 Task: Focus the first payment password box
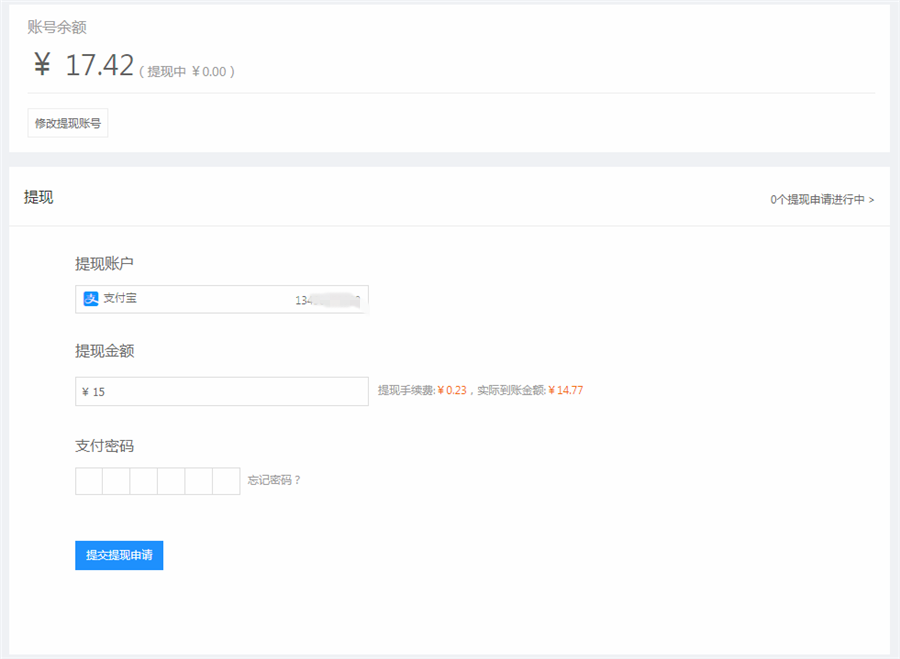pyautogui.click(x=89, y=481)
